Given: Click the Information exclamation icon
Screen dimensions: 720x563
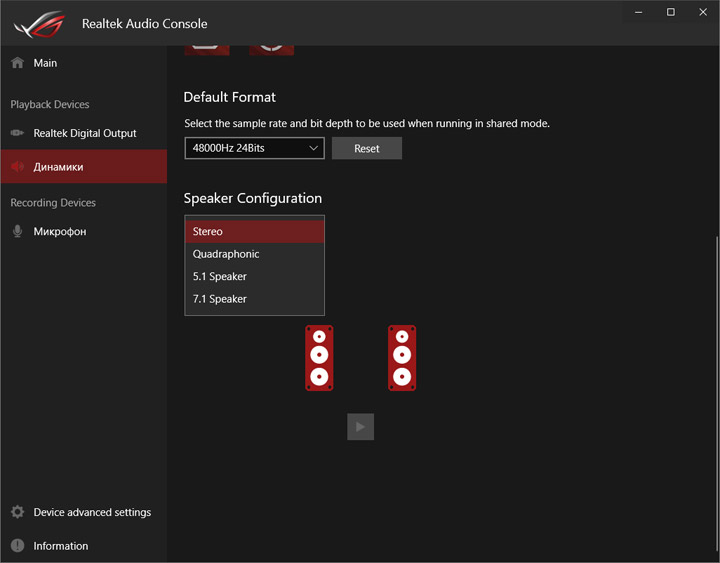Looking at the screenshot, I should click(17, 546).
